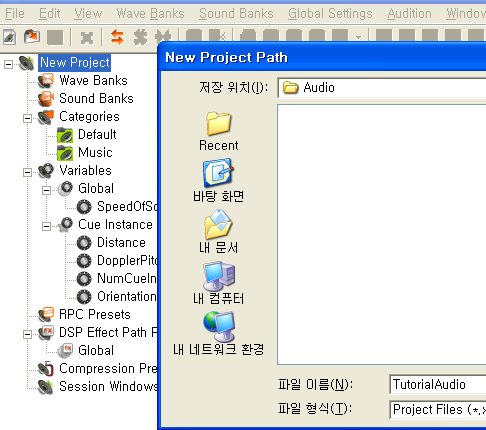The image size is (486, 430).
Task: Click the Build (orange arrows) toolbar icon
Action: point(117,37)
